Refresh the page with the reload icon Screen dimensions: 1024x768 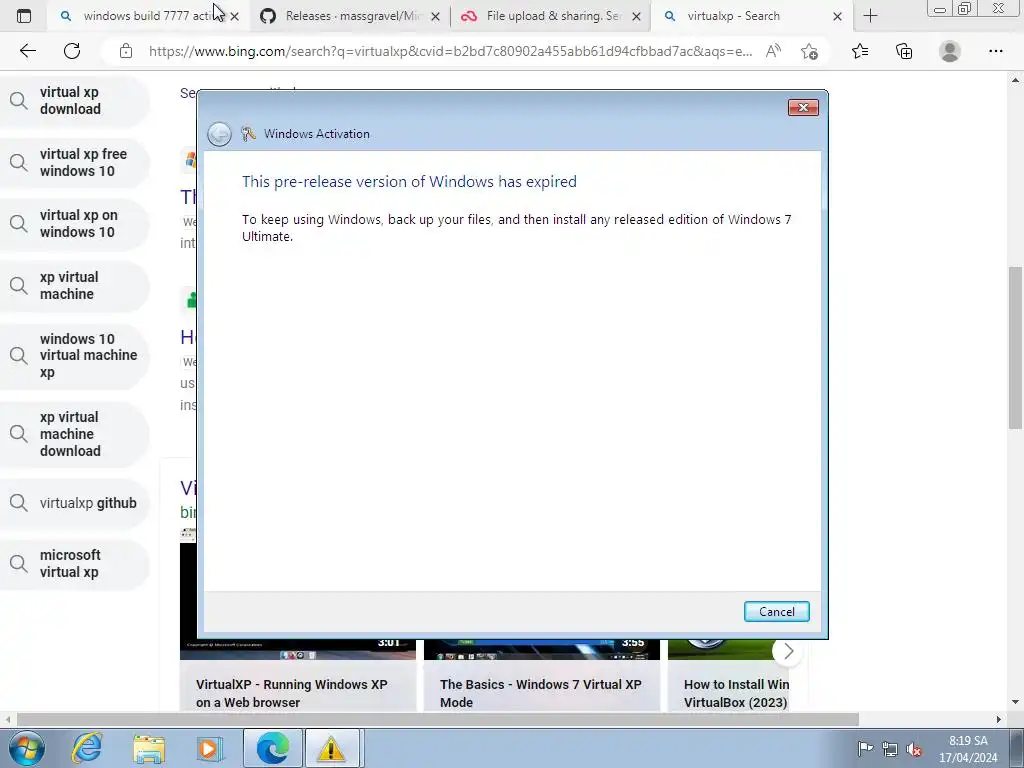[72, 51]
